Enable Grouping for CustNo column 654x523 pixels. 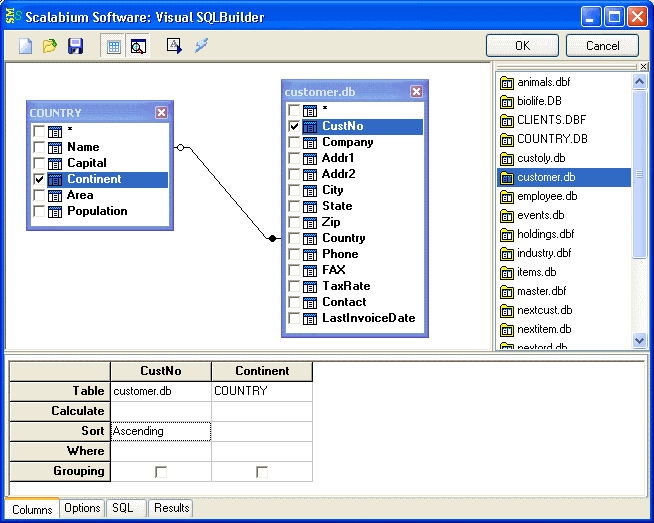click(161, 472)
